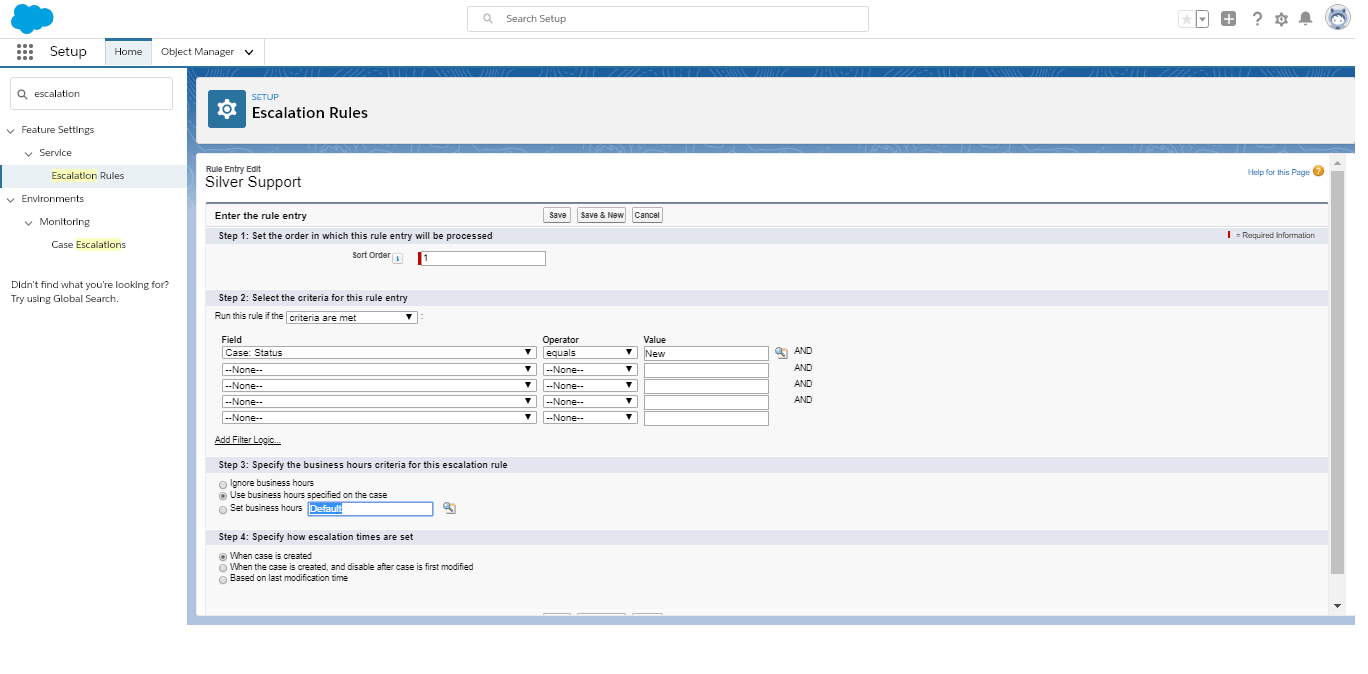
Task: Open the help question mark icon
Action: (x=1257, y=19)
